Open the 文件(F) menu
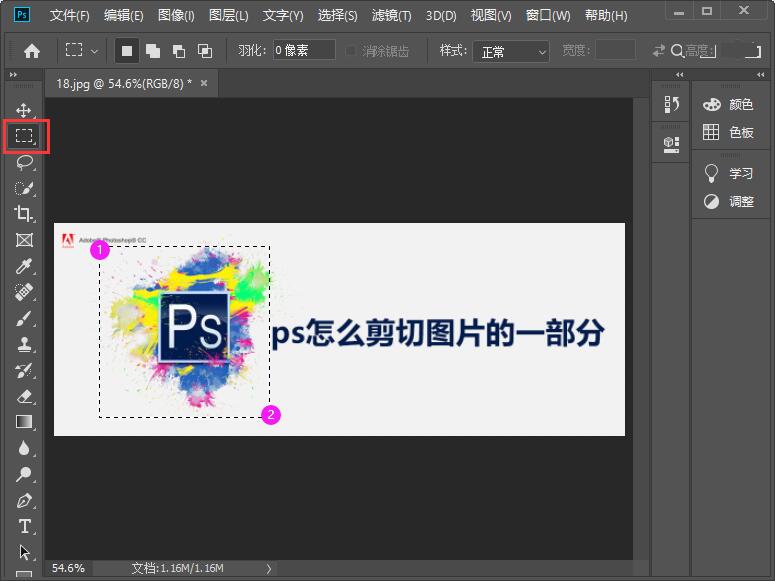The height and width of the screenshot is (581, 775). click(69, 15)
